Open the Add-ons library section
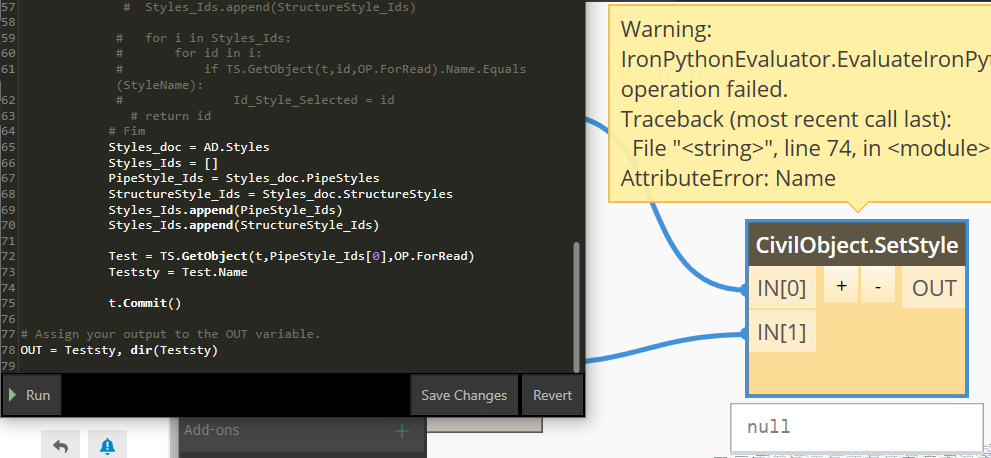Screen dimensions: 991x458 click(x=302, y=431)
